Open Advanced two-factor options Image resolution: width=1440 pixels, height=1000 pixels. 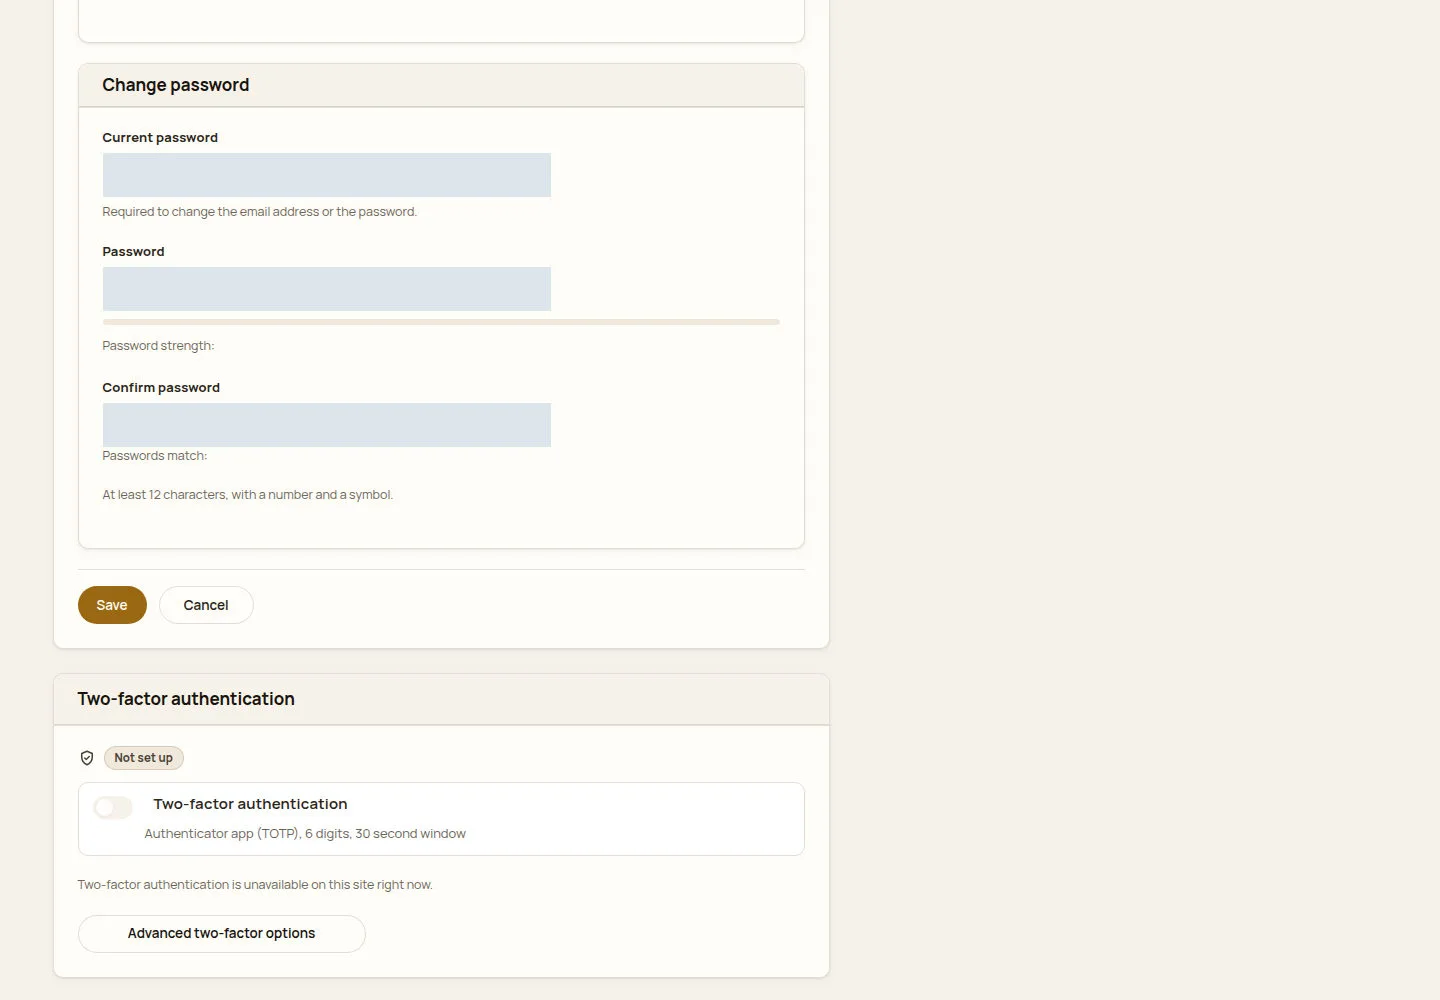point(222,934)
